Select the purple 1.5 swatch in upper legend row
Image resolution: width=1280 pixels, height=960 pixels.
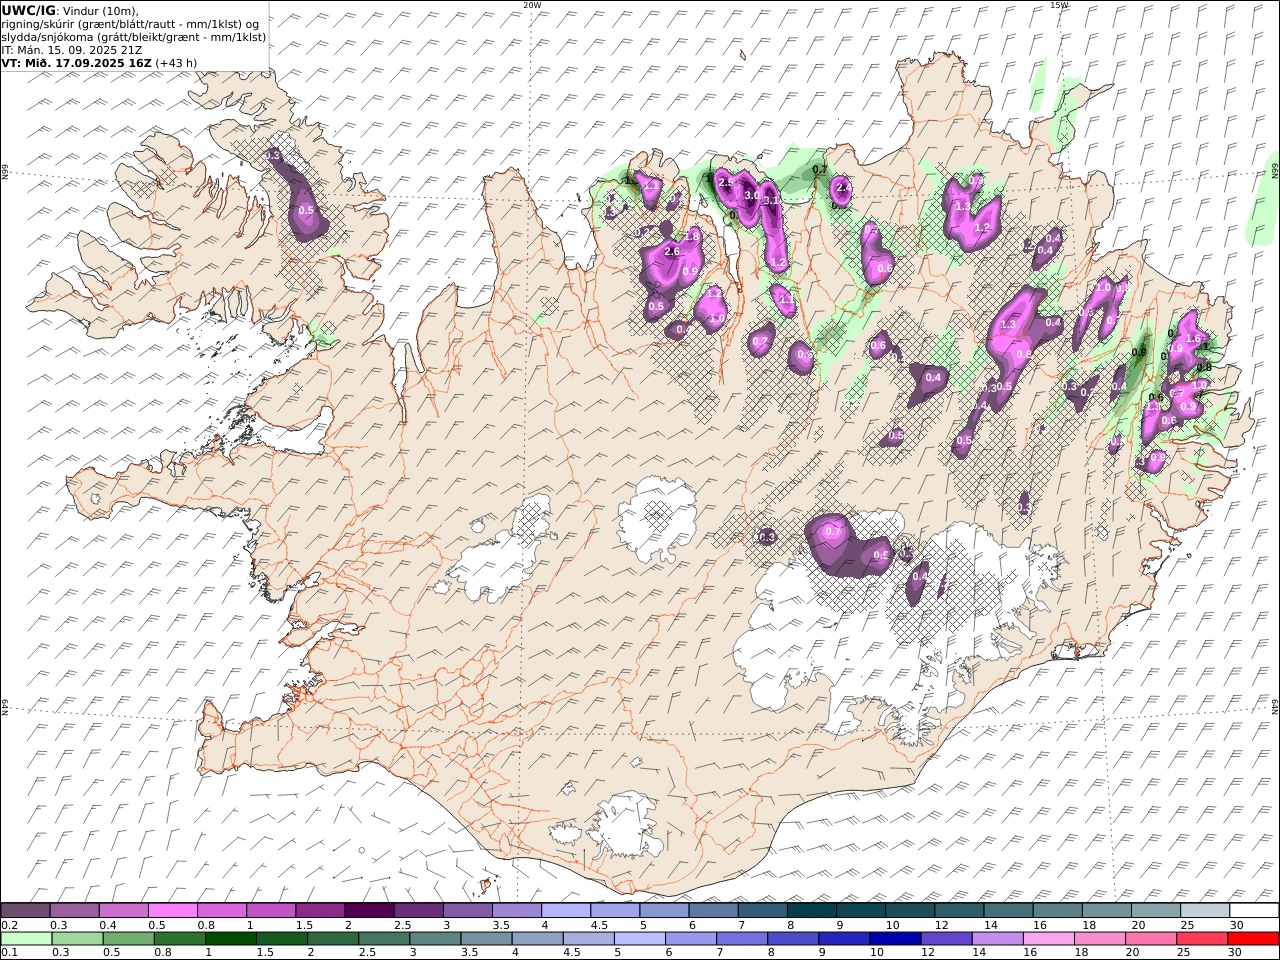point(319,911)
